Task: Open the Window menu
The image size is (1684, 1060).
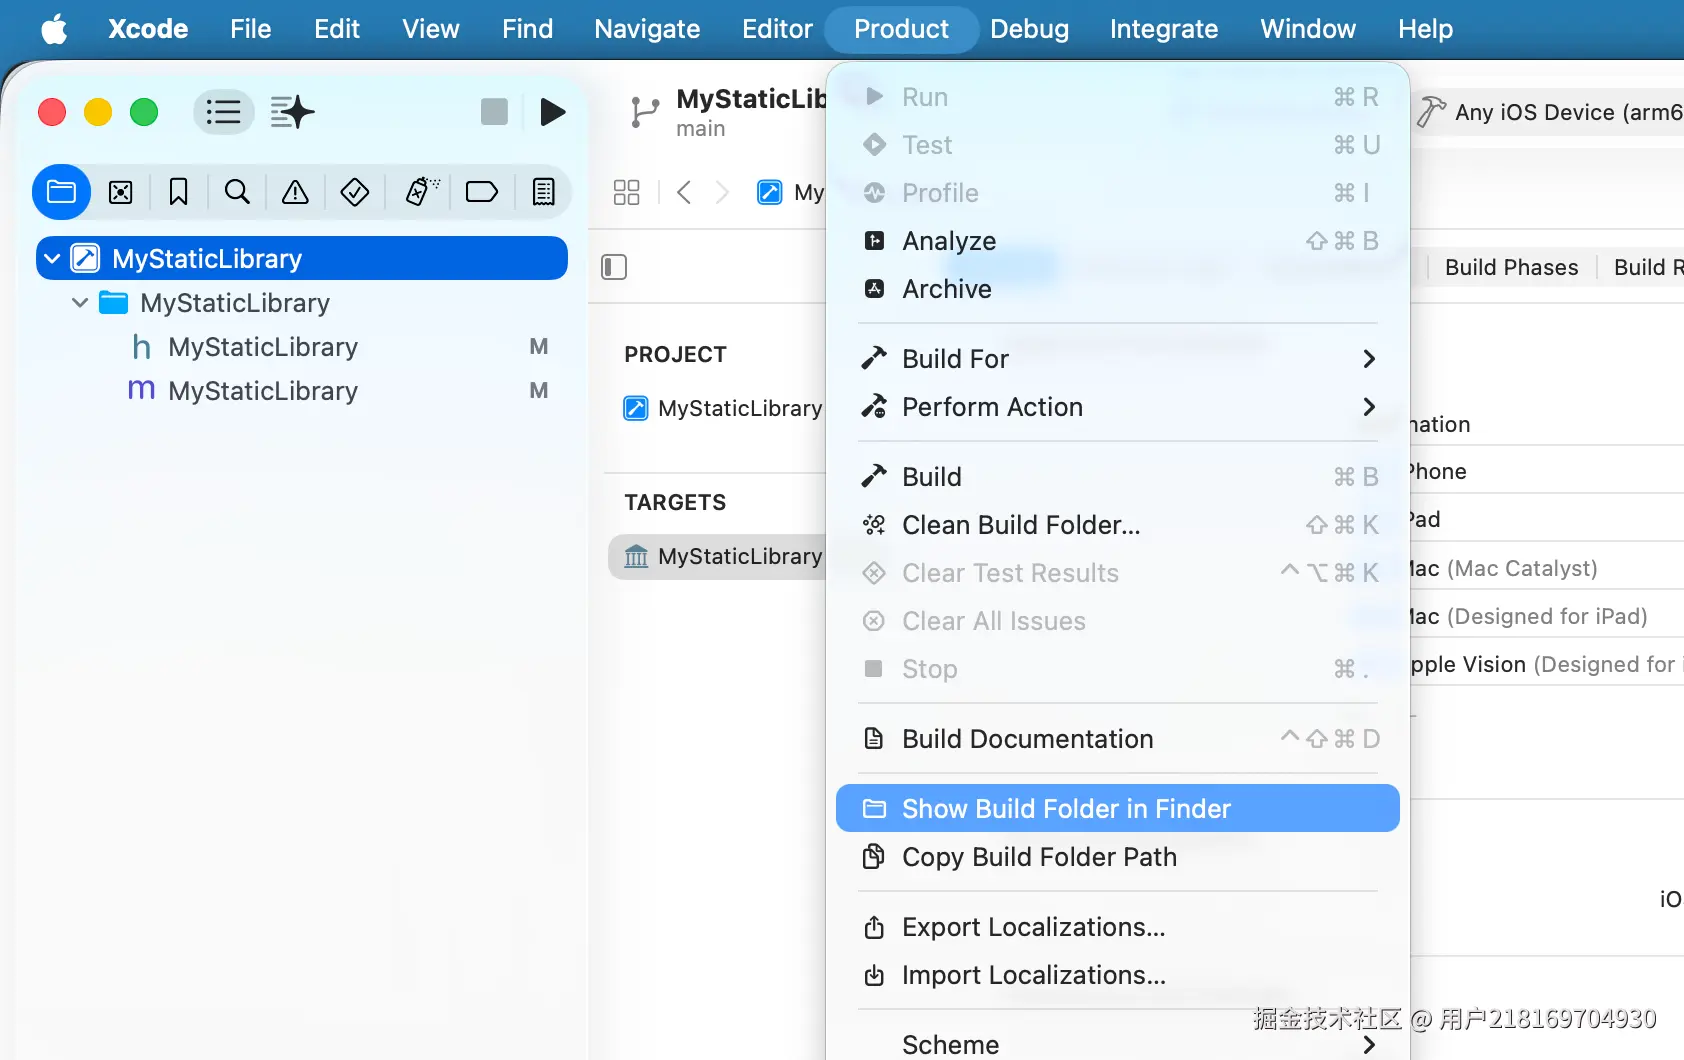Action: tap(1308, 29)
